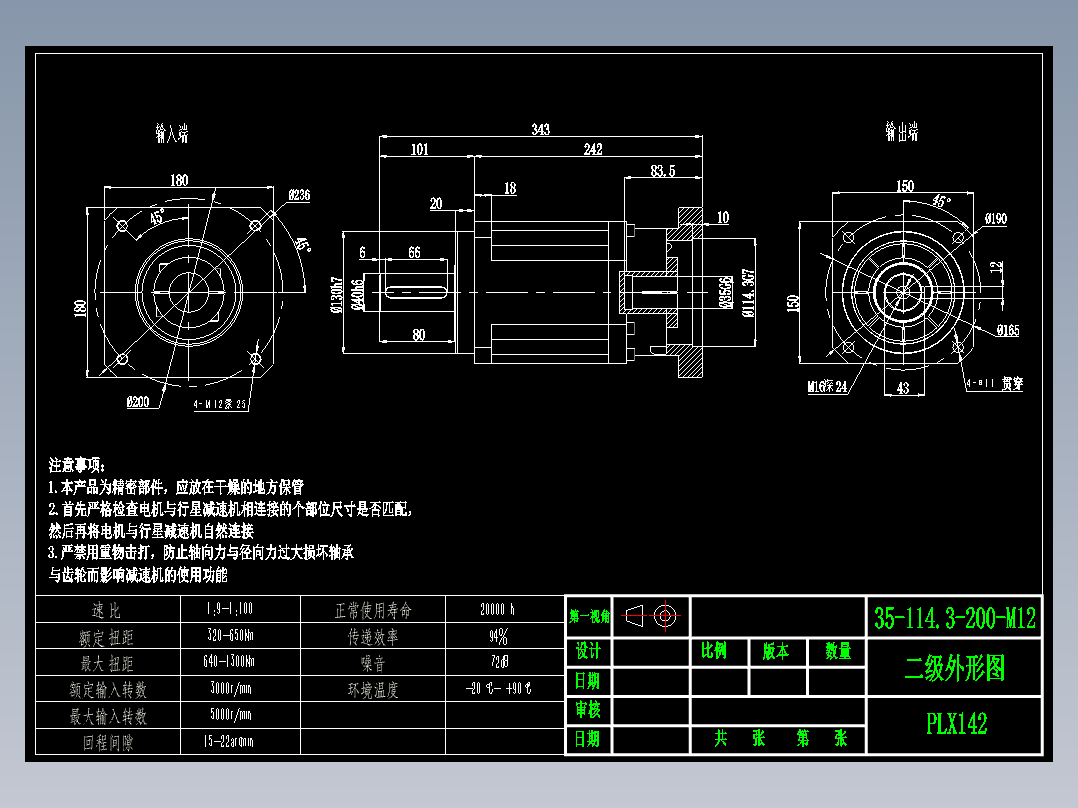1078x808 pixels.
Task: Select the 二级外形图 title text
Action: click(957, 667)
